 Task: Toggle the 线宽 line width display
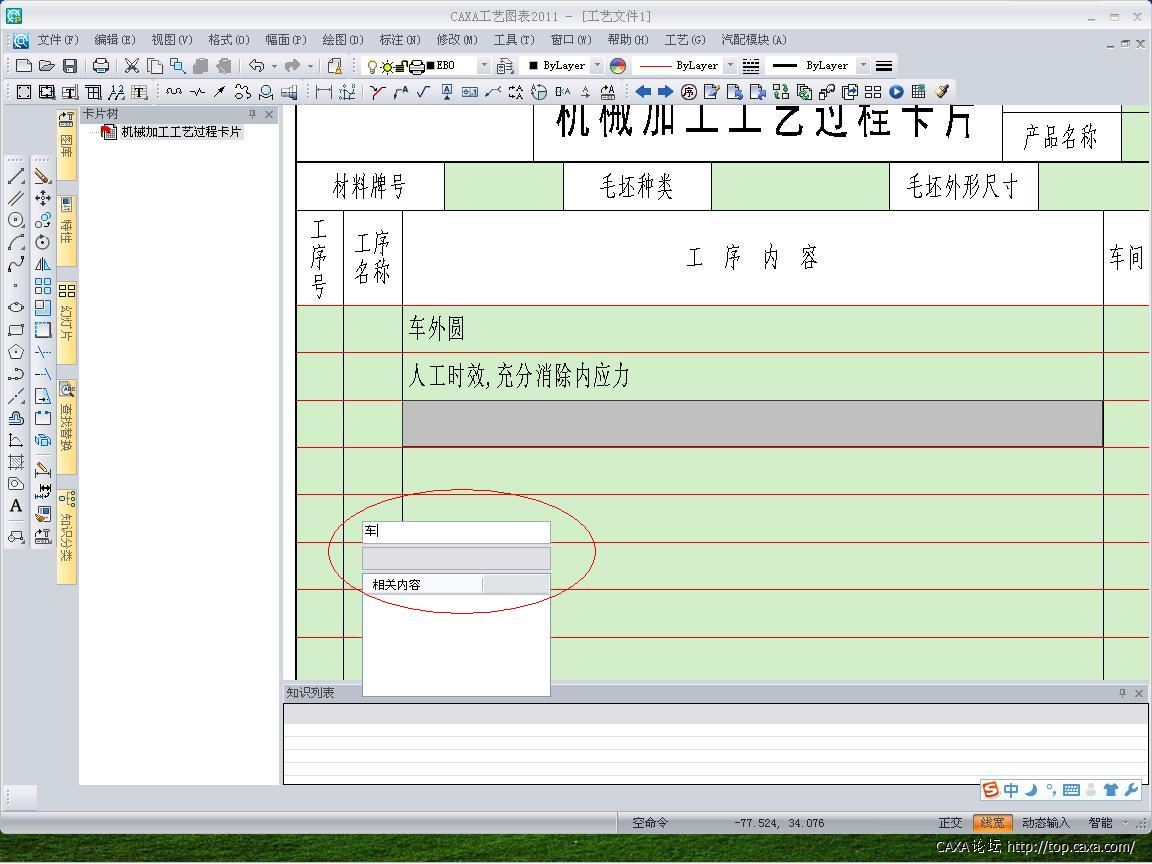click(x=993, y=822)
